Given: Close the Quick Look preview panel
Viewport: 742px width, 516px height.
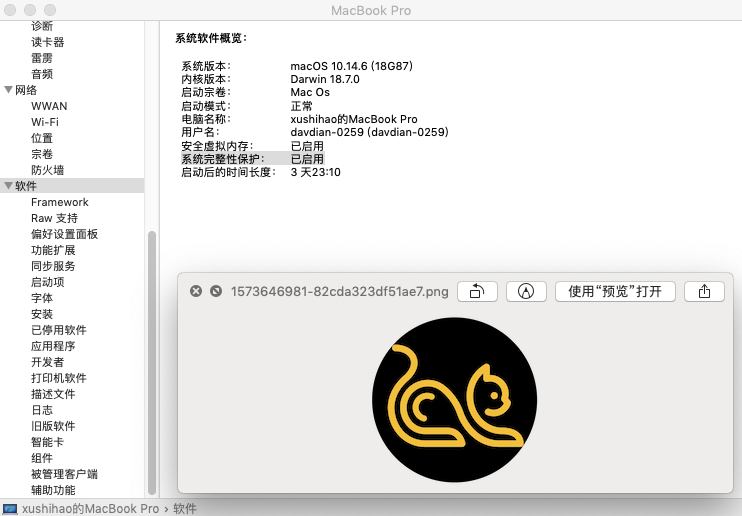Looking at the screenshot, I should 196,291.
